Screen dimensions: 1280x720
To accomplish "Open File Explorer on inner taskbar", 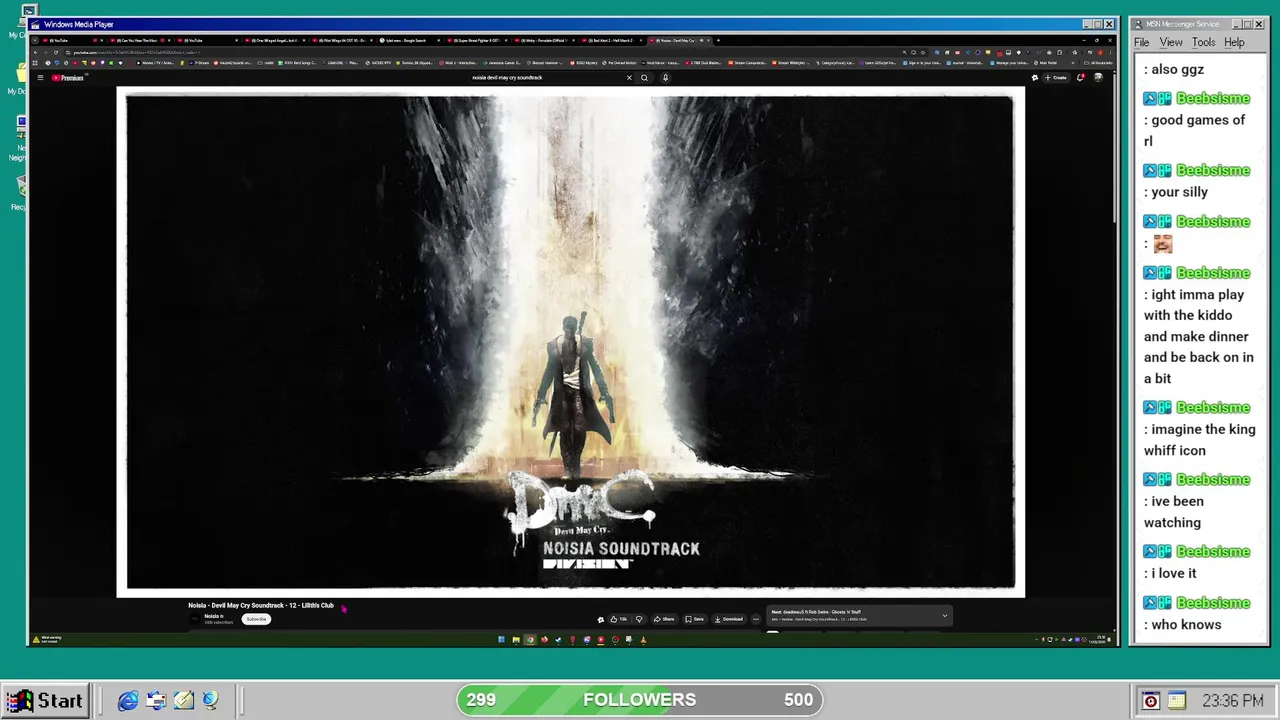I will point(516,640).
